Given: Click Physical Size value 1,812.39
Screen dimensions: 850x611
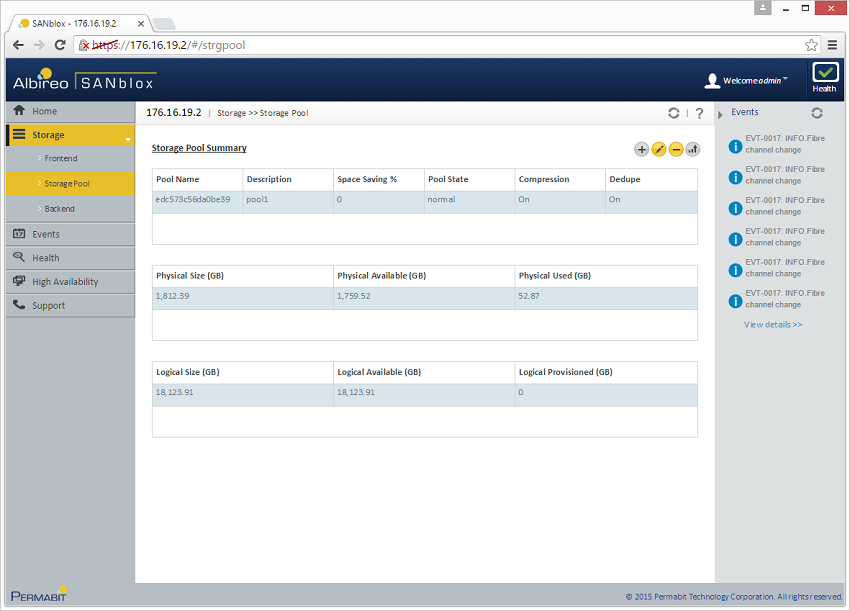Looking at the screenshot, I should tap(172, 296).
